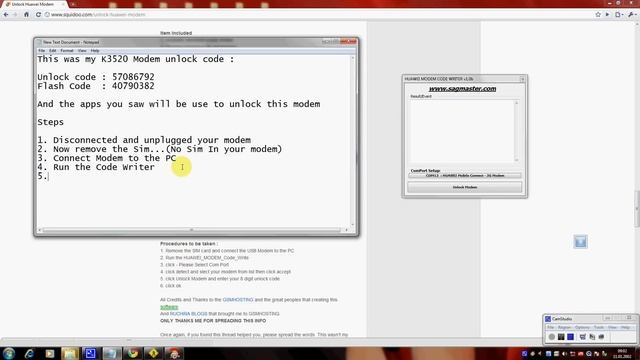The width and height of the screenshot is (640, 360).
Task: Click Notepad vertical scrollbar down arrow
Action: 353,225
